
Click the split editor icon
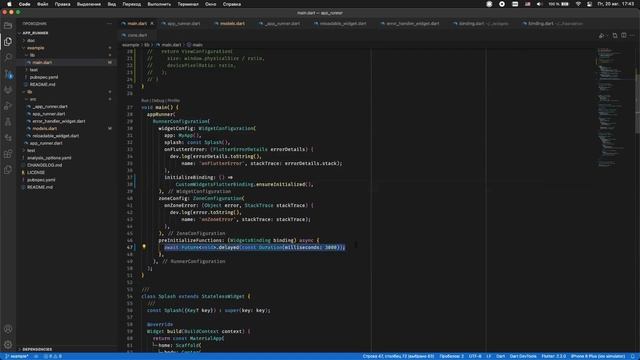pyautogui.click(x=624, y=36)
